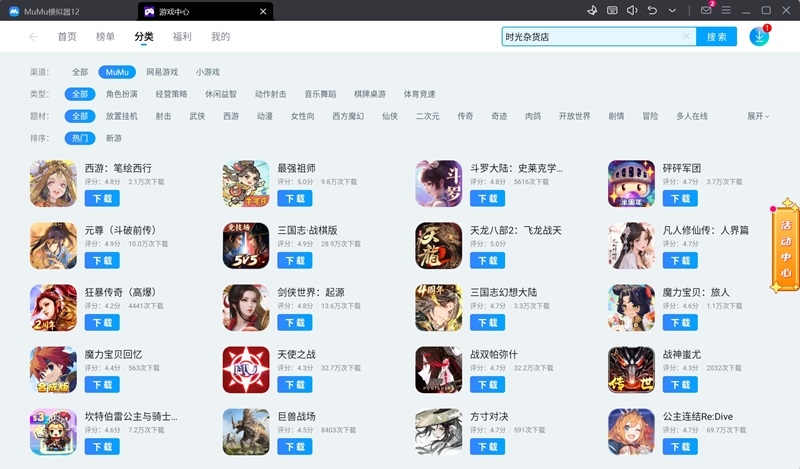The height and width of the screenshot is (469, 800).
Task: Click the volume speaker icon
Action: click(x=632, y=10)
